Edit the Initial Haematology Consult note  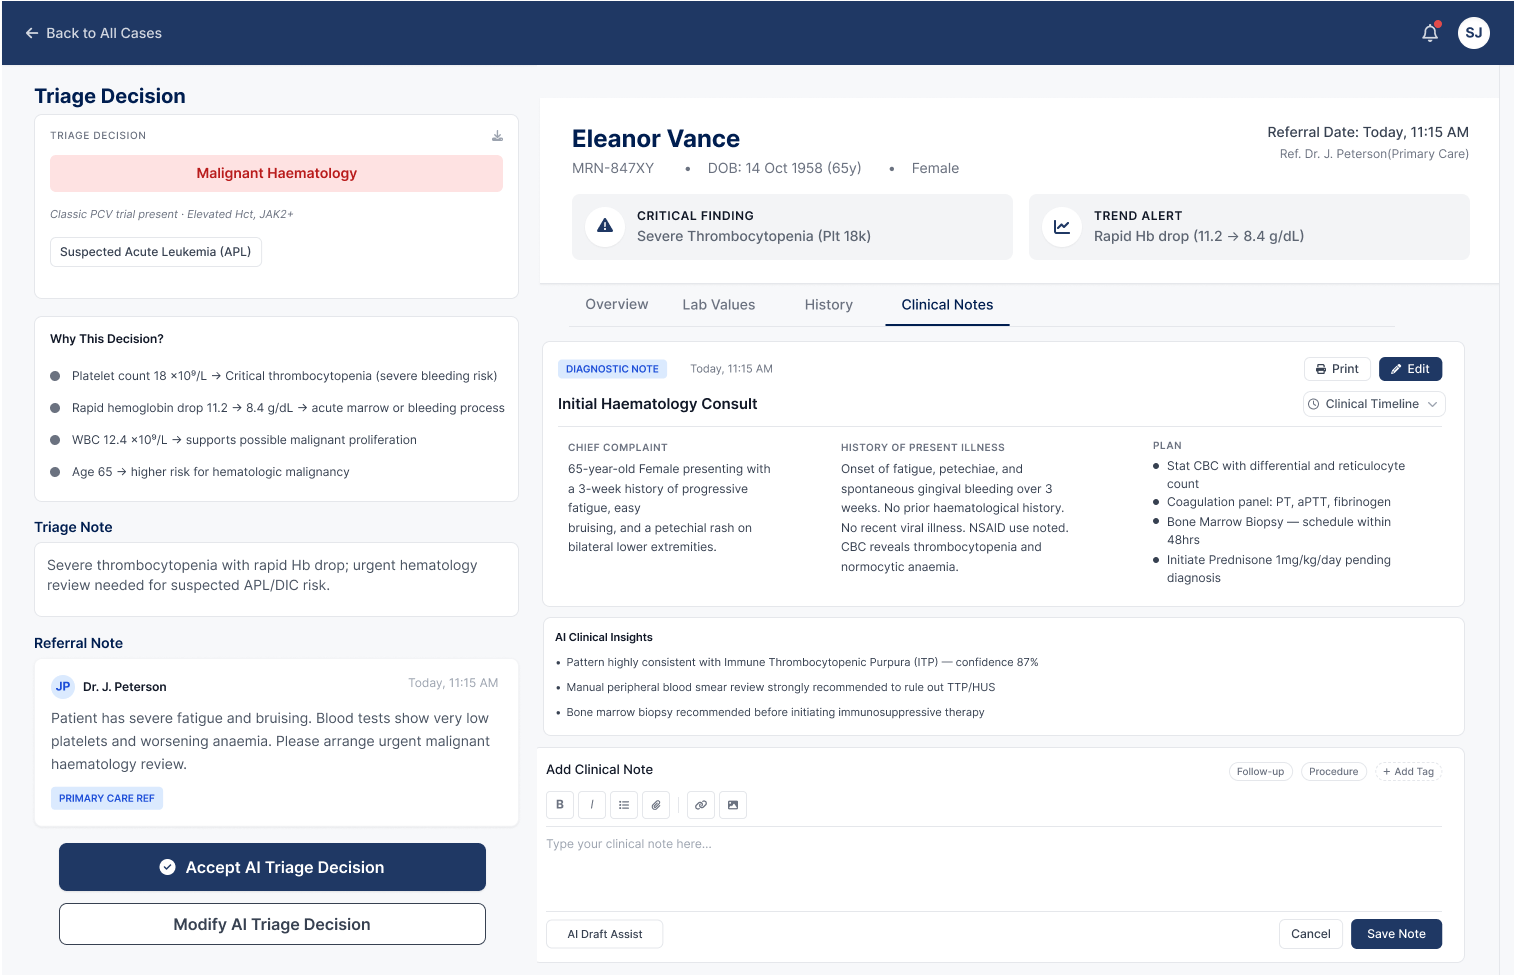point(1410,369)
